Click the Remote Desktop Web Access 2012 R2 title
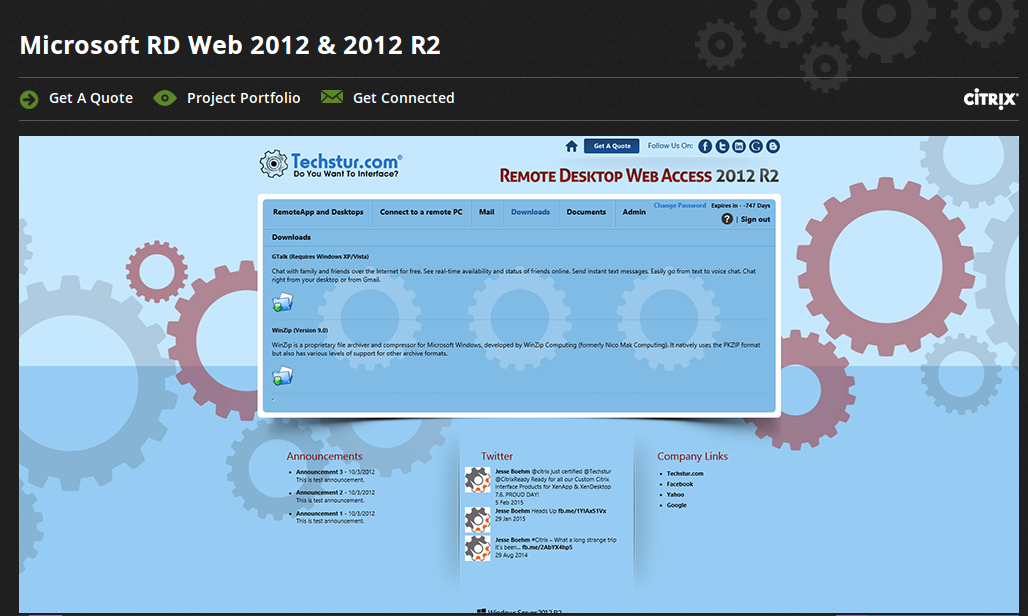The height and width of the screenshot is (616, 1028). point(639,176)
